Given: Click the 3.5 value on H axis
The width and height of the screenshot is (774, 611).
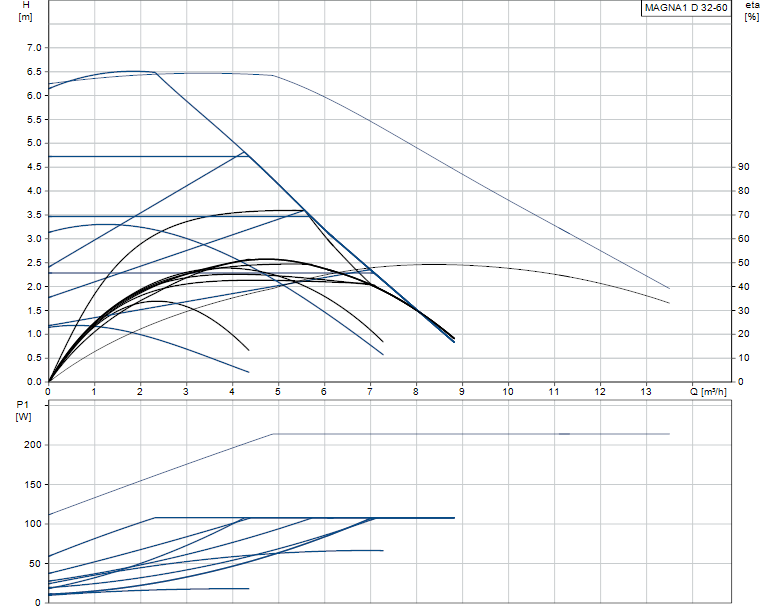Looking at the screenshot, I should pyautogui.click(x=34, y=215).
